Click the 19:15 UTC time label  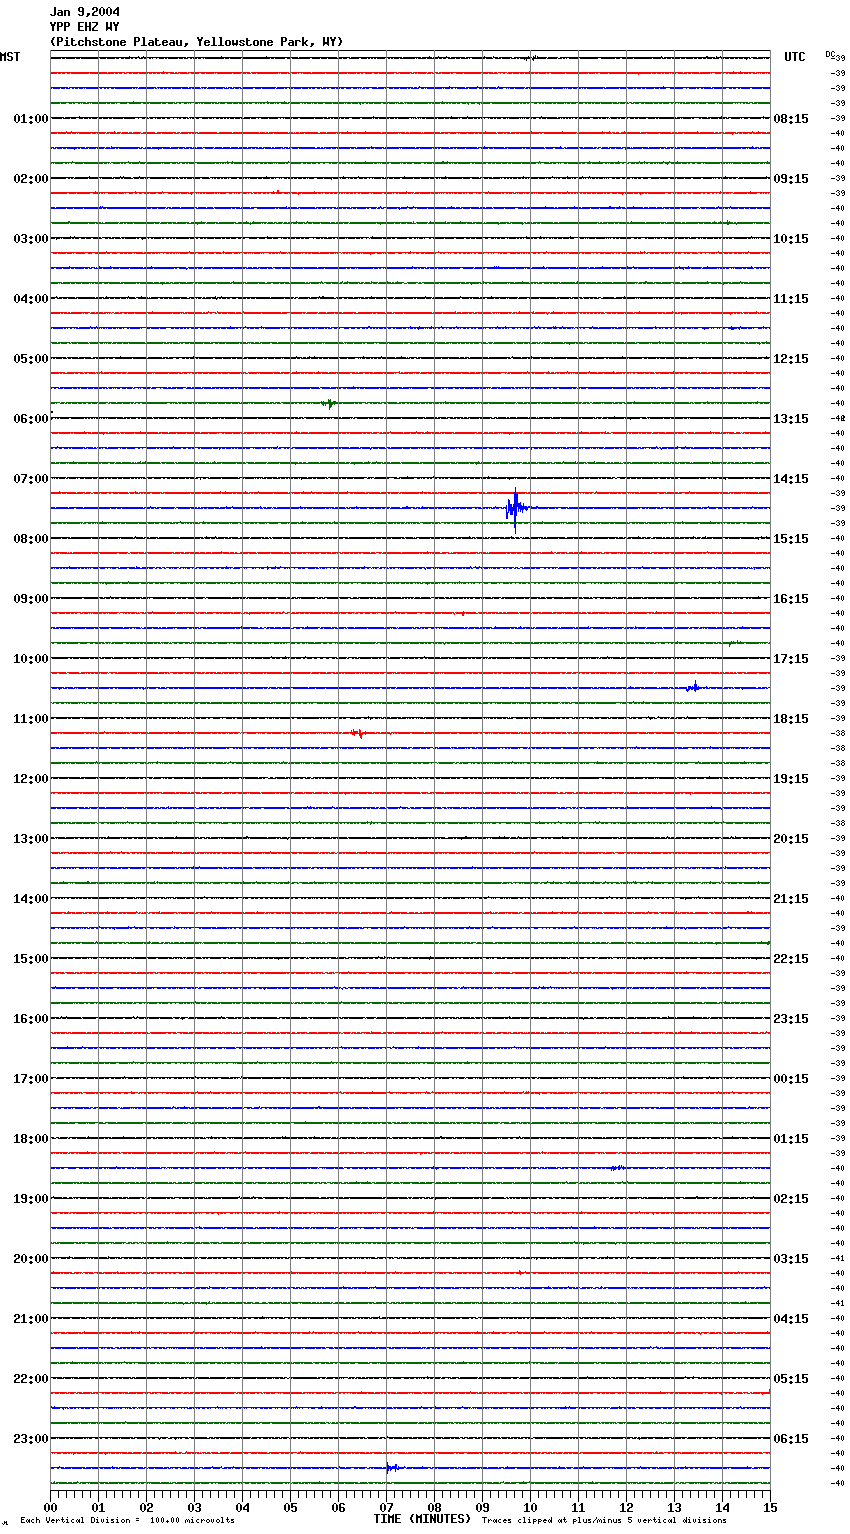click(791, 778)
